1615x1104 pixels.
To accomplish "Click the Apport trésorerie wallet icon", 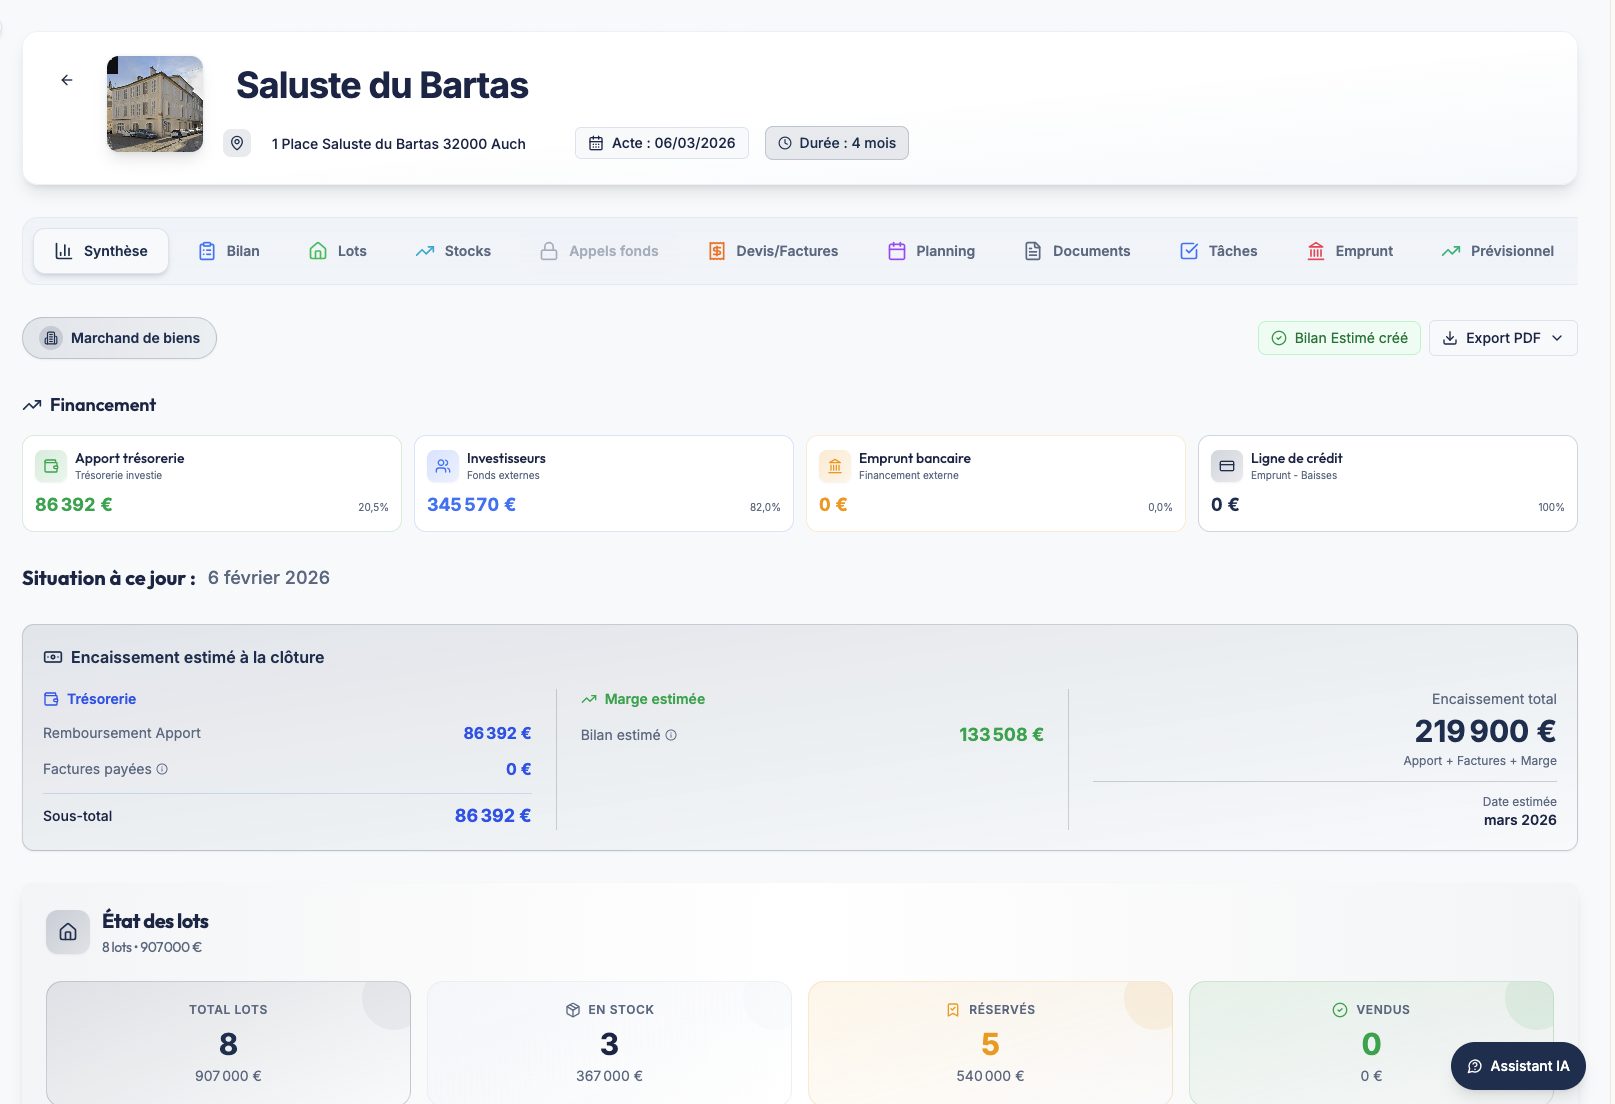I will [51, 466].
